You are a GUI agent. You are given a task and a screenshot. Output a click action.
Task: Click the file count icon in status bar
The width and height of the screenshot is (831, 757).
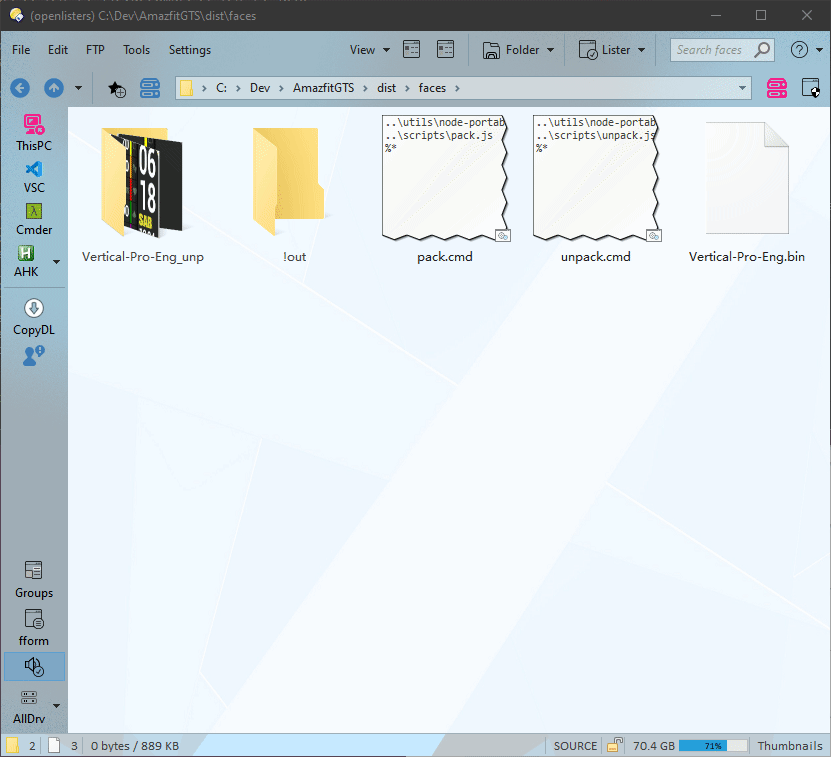coord(54,745)
